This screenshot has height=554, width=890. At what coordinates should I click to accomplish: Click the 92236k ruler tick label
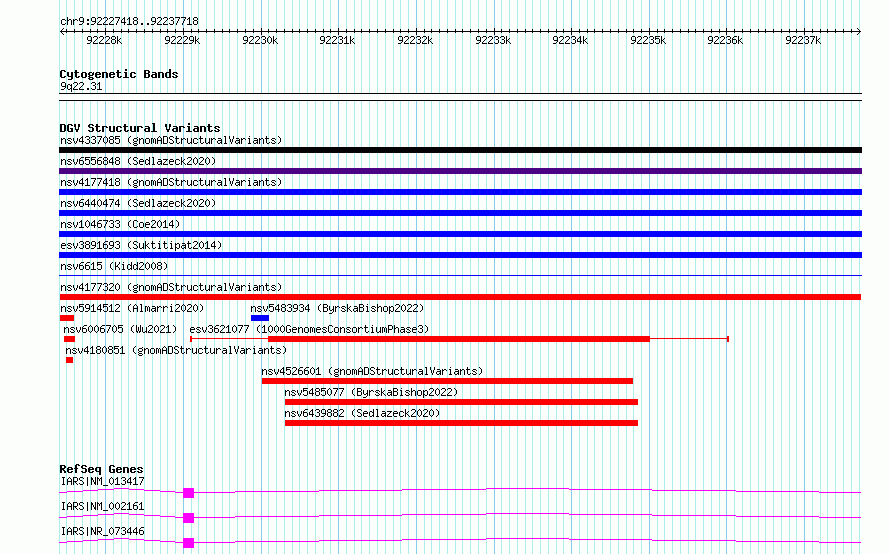725,40
